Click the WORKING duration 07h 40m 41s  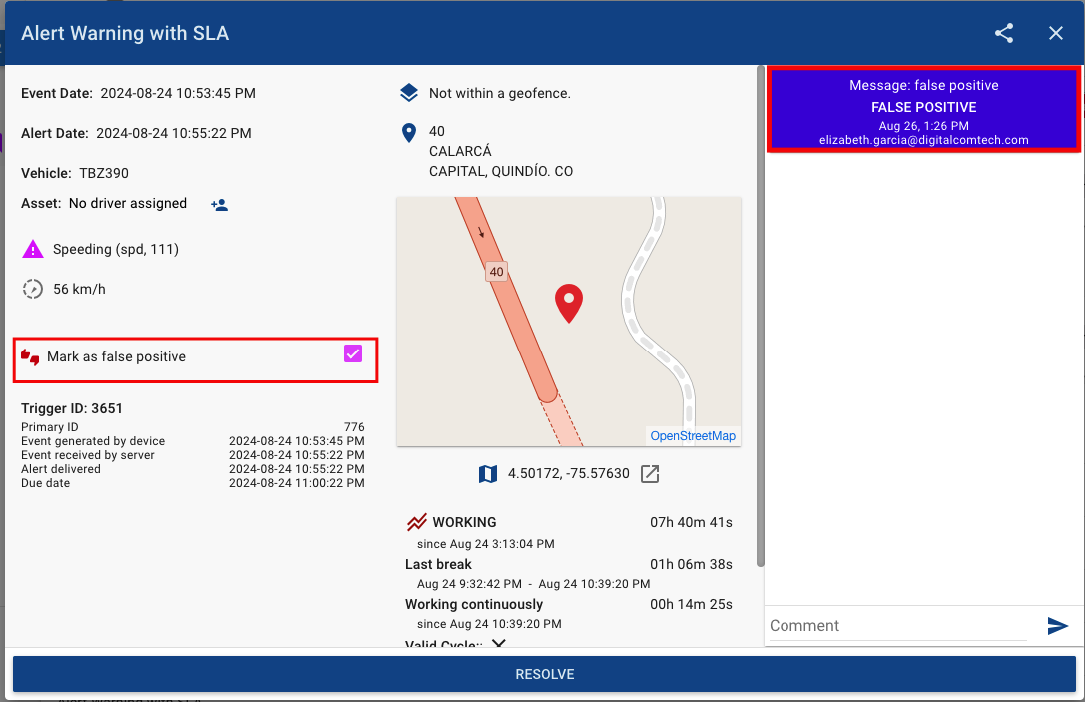691,522
